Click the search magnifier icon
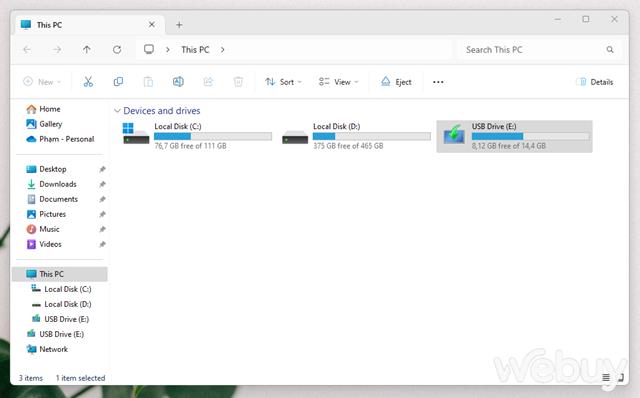 tap(610, 49)
